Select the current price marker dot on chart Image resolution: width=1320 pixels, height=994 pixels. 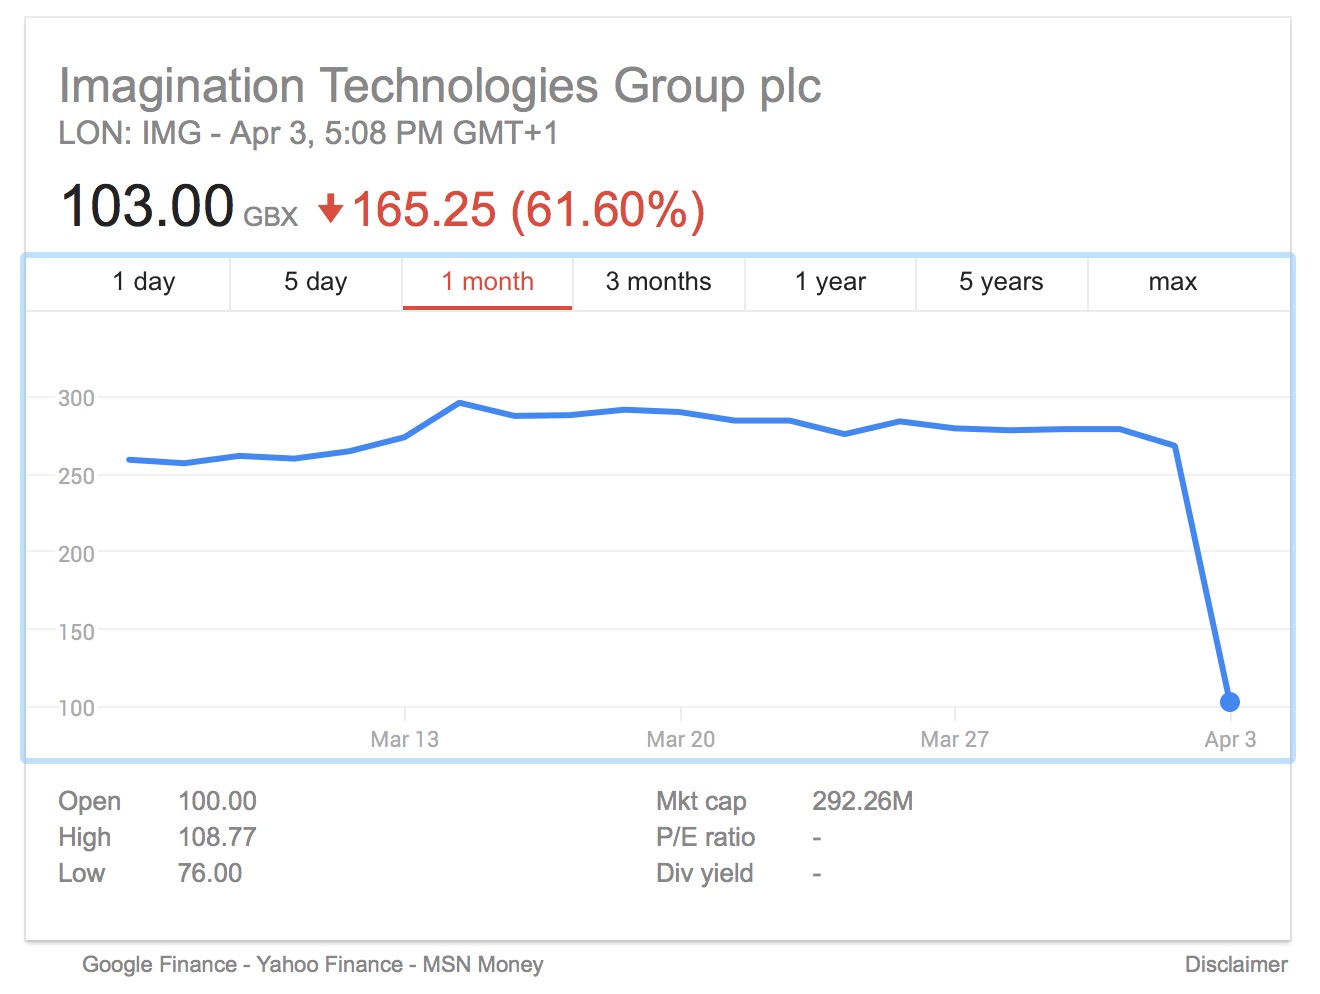(x=1230, y=701)
